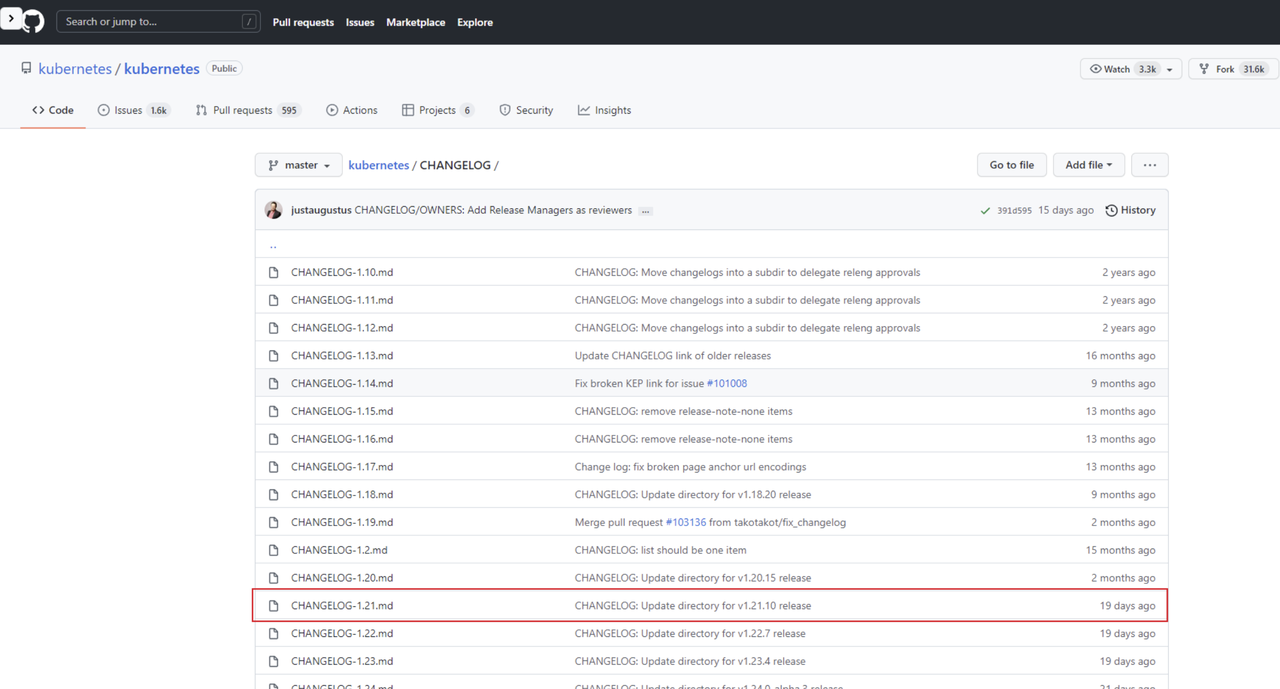Go to parent directory (..) row
The height and width of the screenshot is (689, 1280).
(711, 245)
